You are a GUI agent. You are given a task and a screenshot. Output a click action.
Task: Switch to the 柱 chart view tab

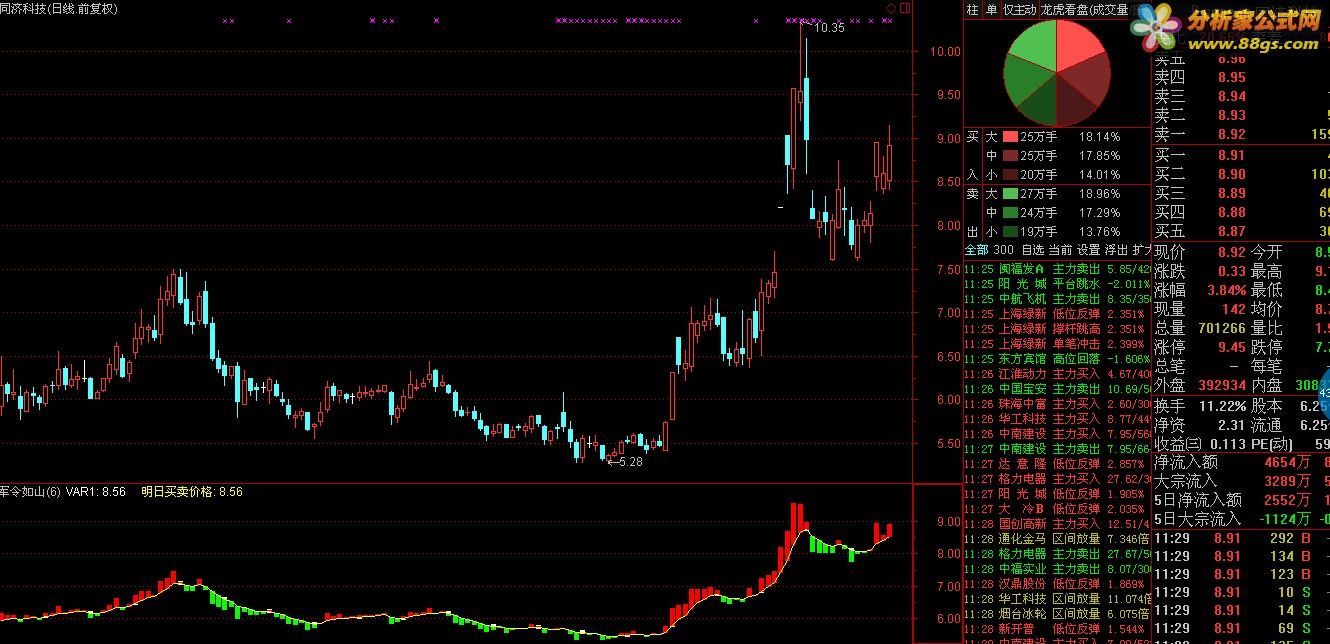(x=972, y=9)
